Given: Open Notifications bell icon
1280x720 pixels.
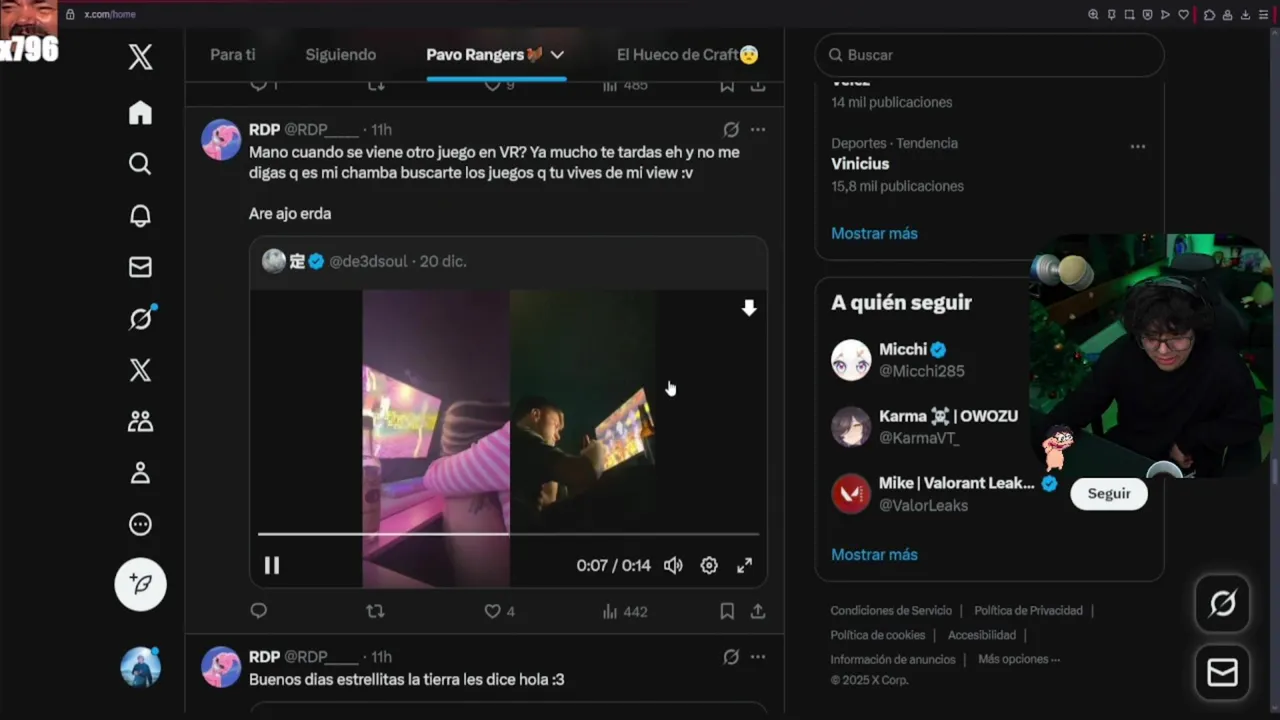Looking at the screenshot, I should click(140, 216).
